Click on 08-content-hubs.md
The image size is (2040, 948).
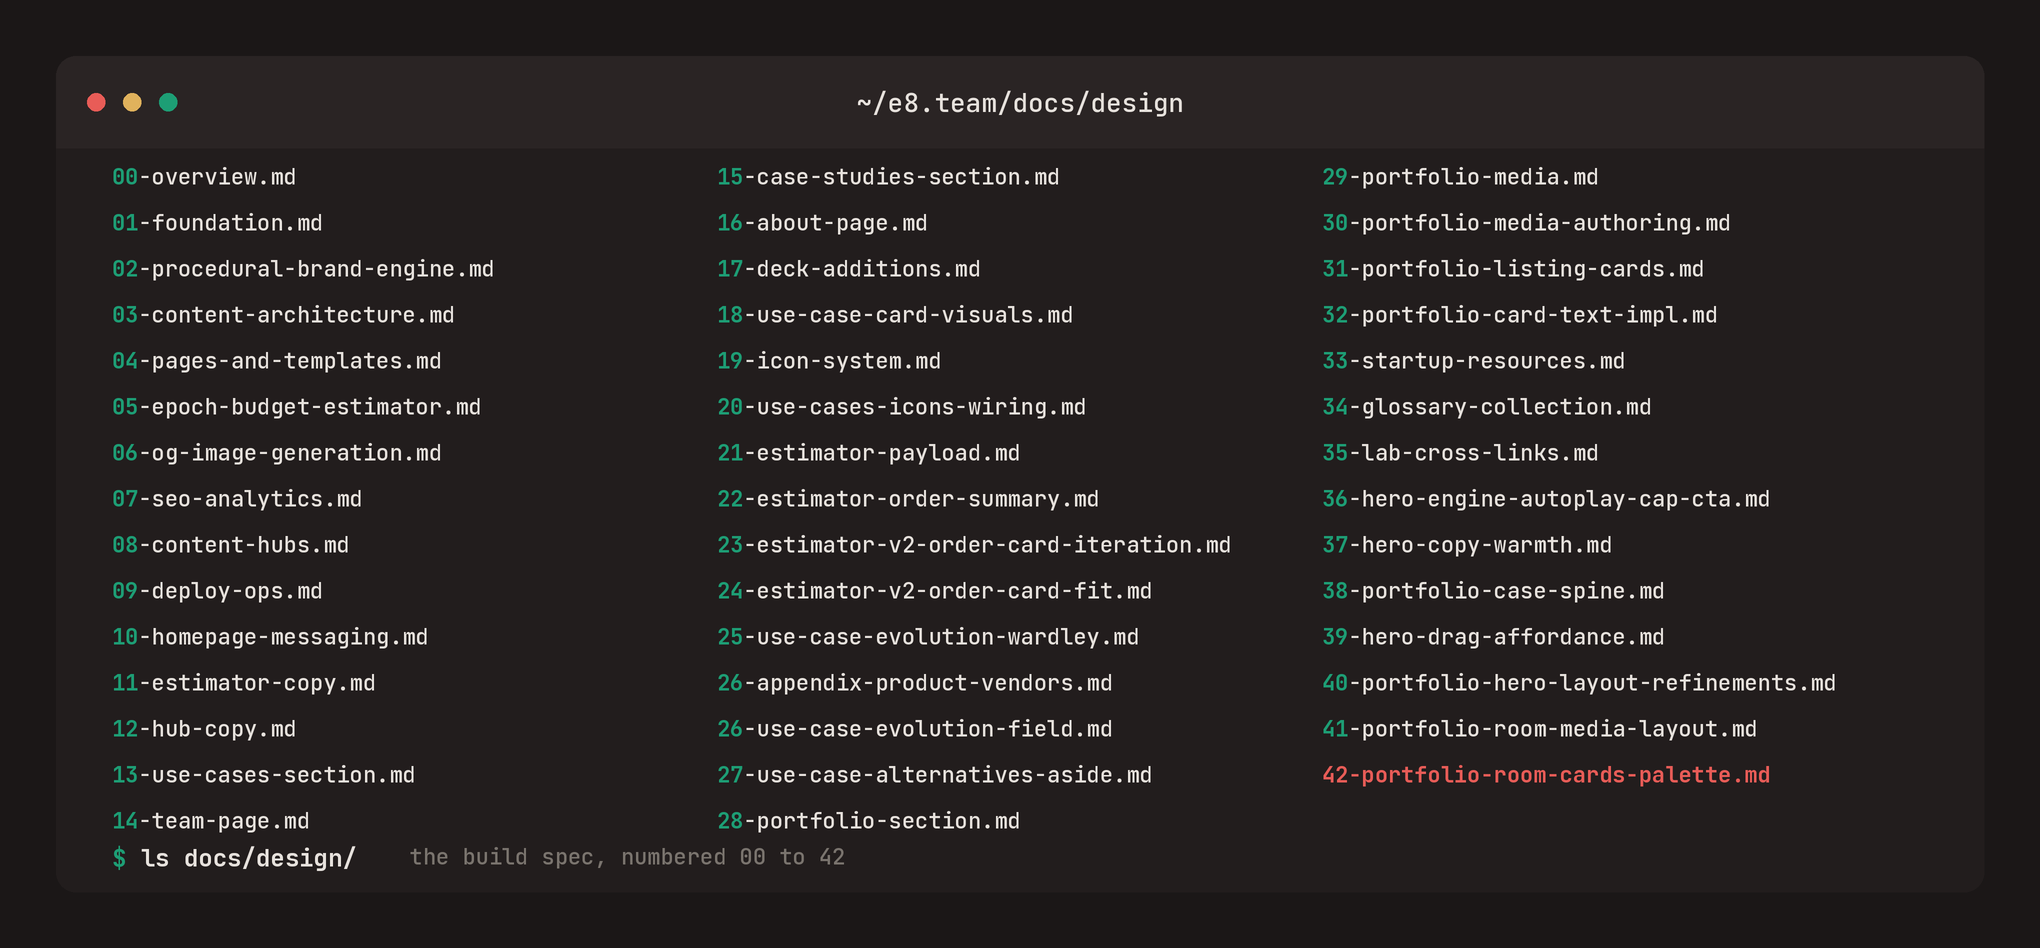tap(231, 545)
